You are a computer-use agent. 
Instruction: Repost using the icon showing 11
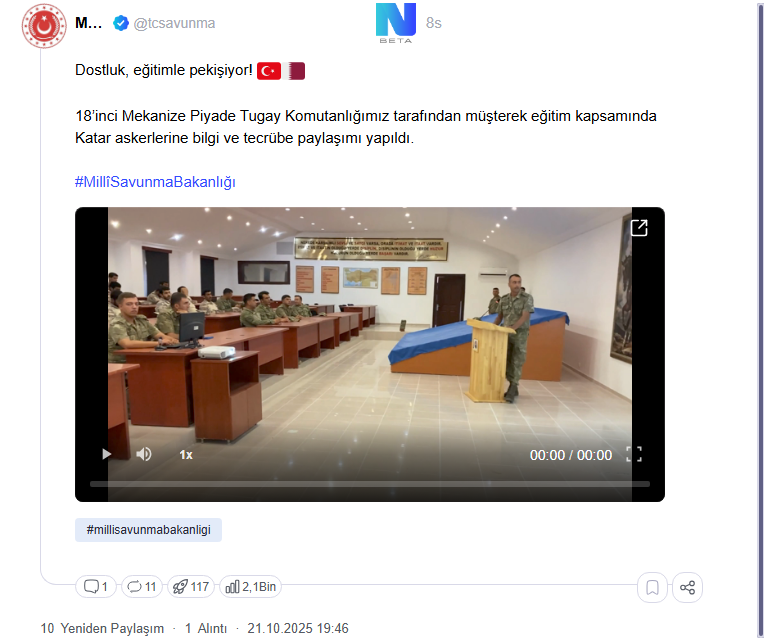click(x=141, y=586)
